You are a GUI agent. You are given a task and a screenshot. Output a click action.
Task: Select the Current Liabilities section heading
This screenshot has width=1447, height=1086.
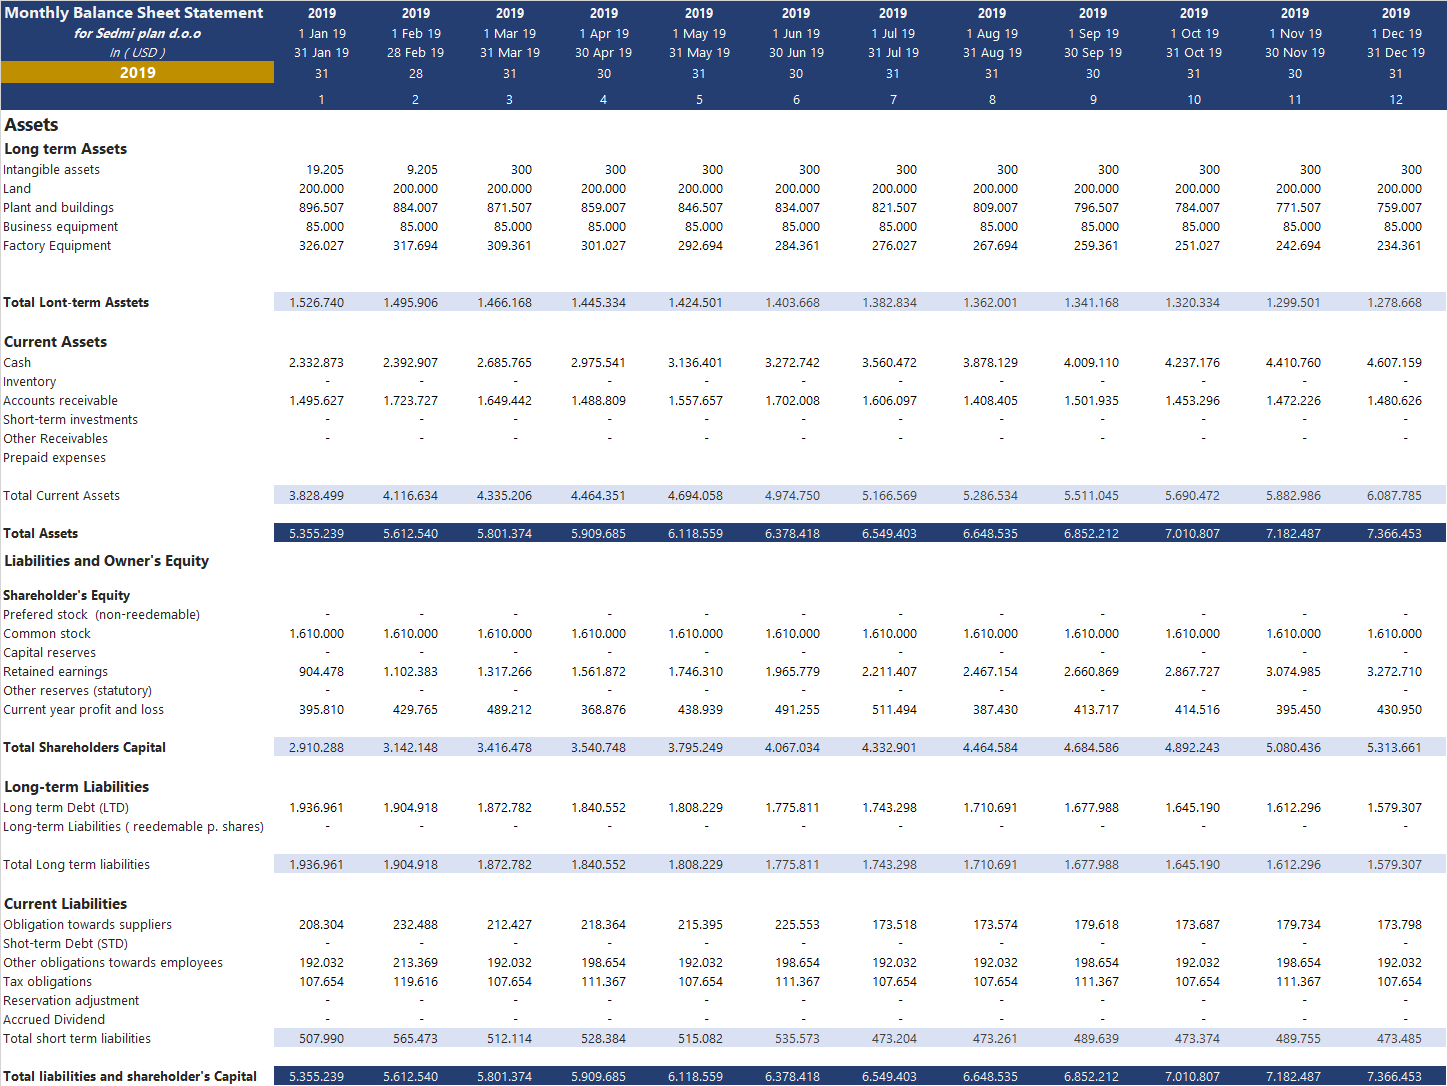(x=66, y=904)
